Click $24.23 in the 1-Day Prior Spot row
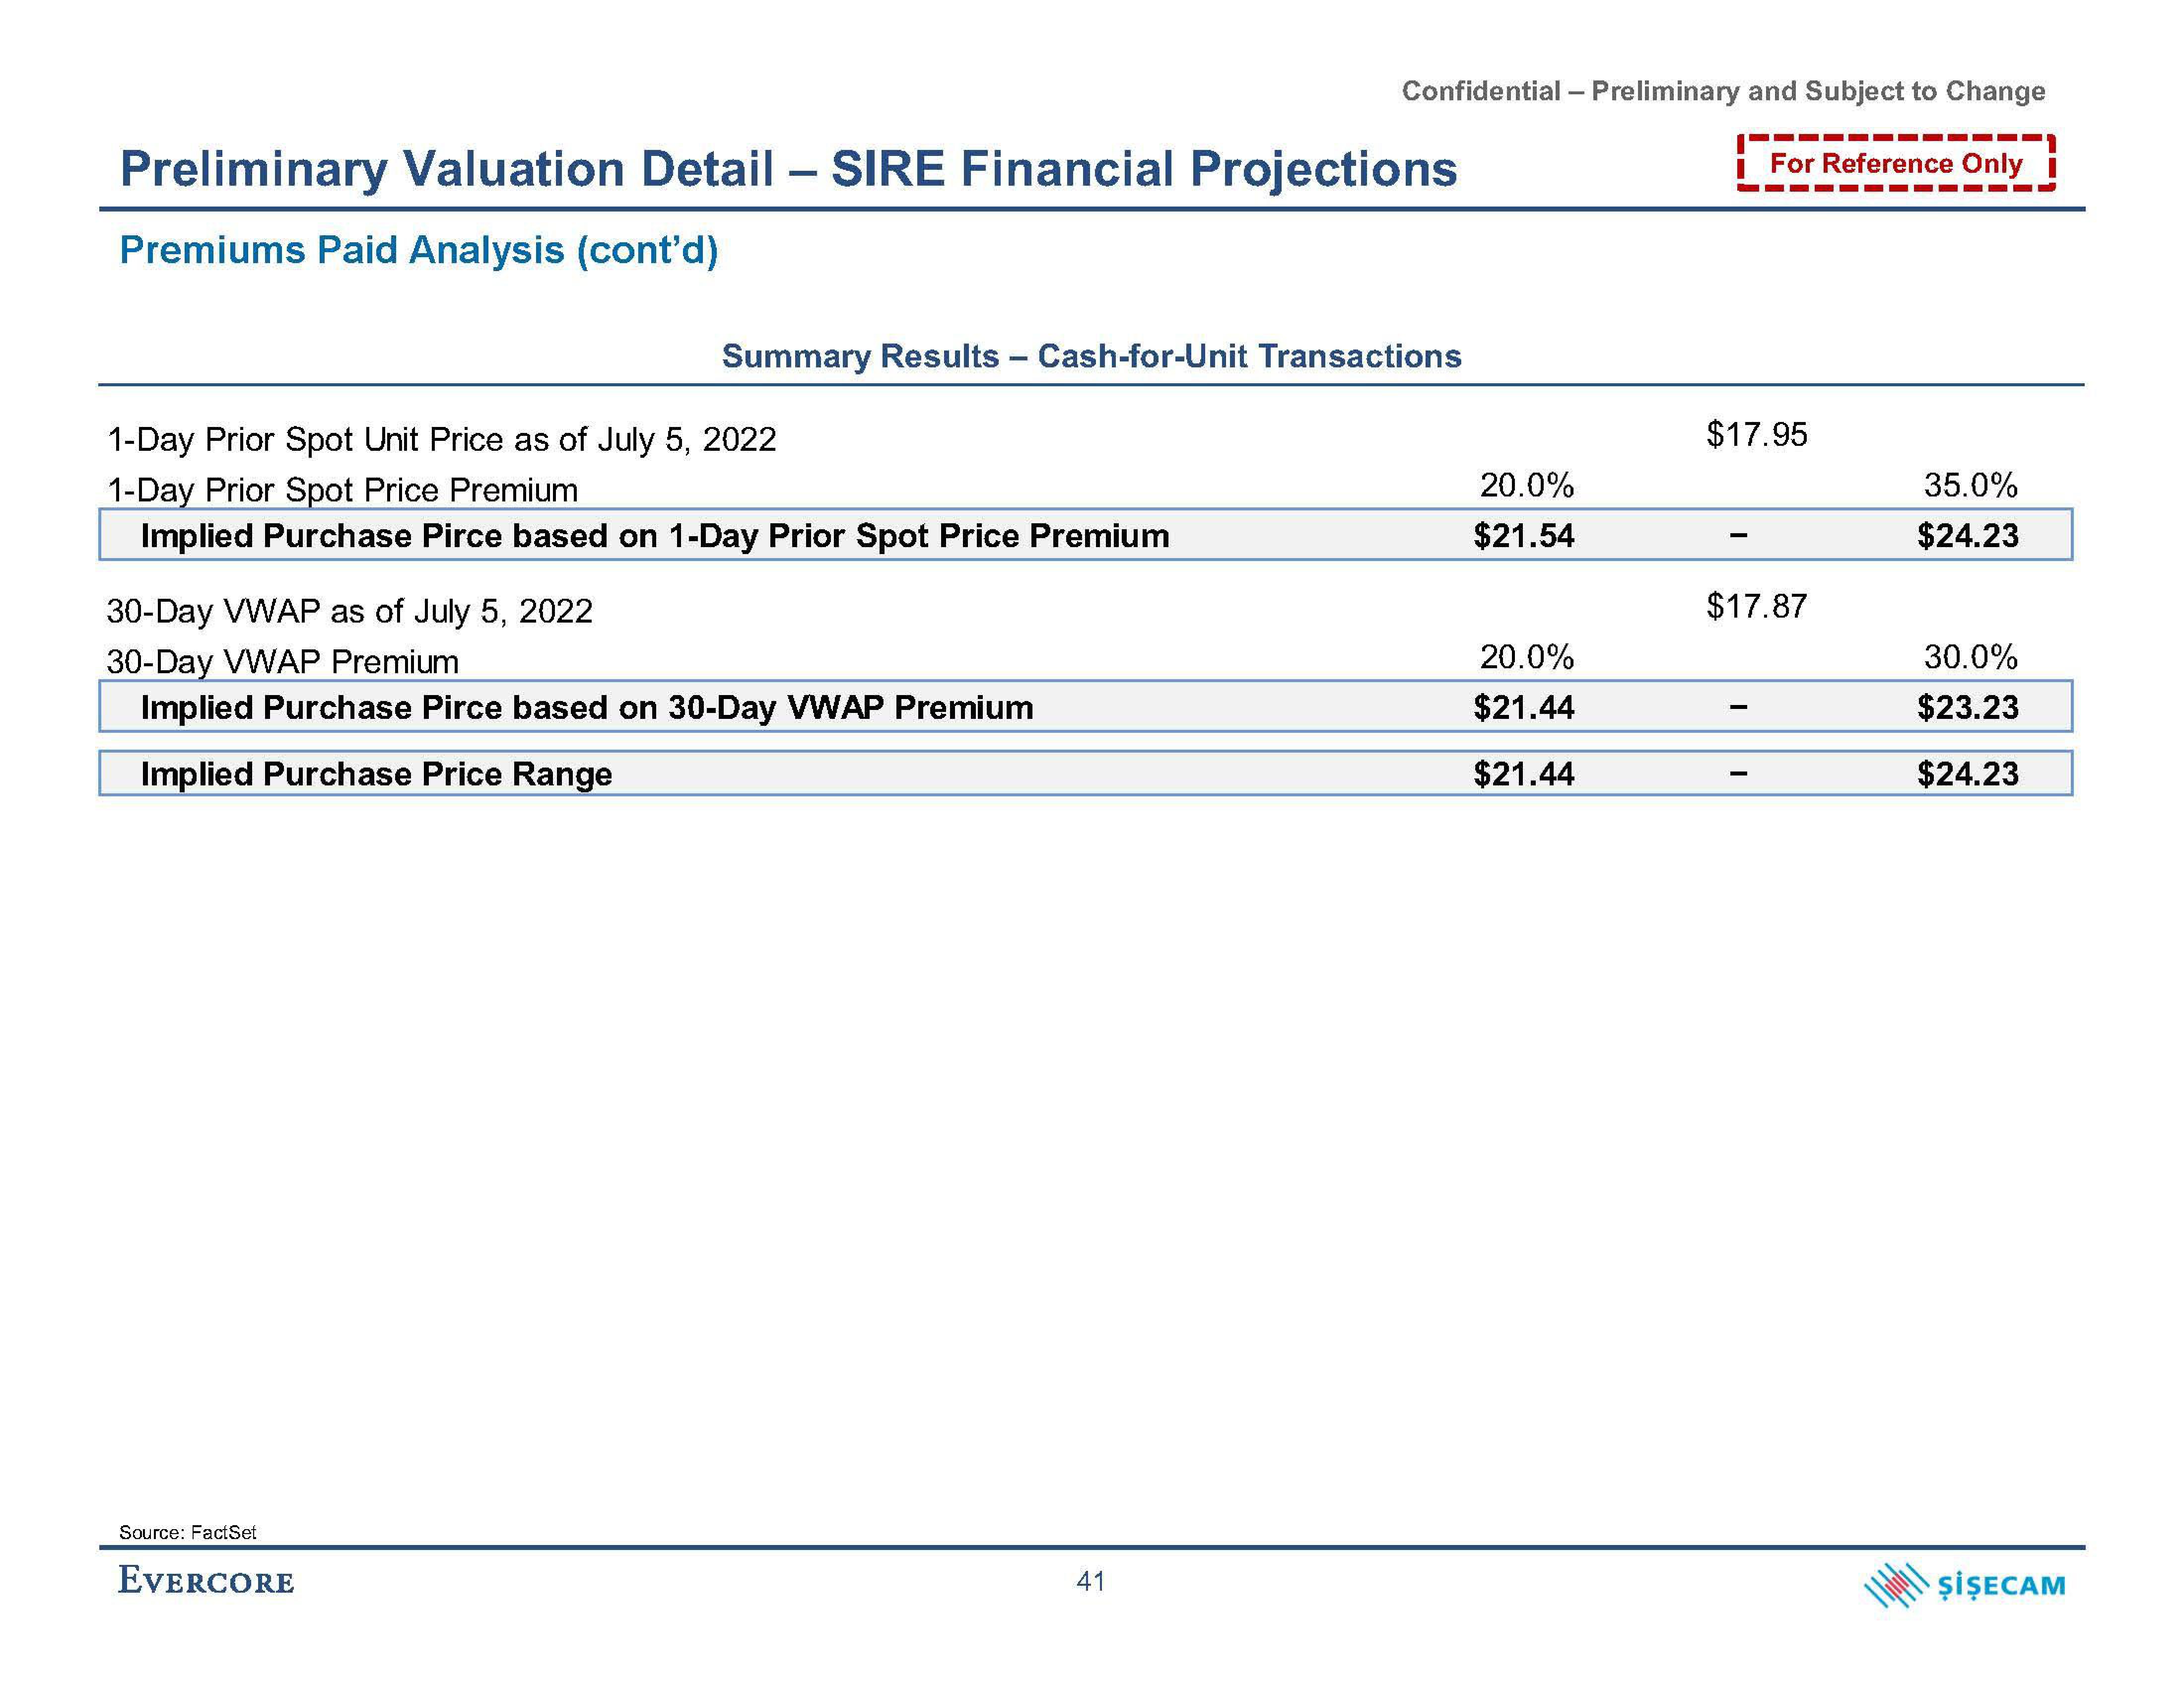The image size is (2184, 1688). click(x=1968, y=536)
